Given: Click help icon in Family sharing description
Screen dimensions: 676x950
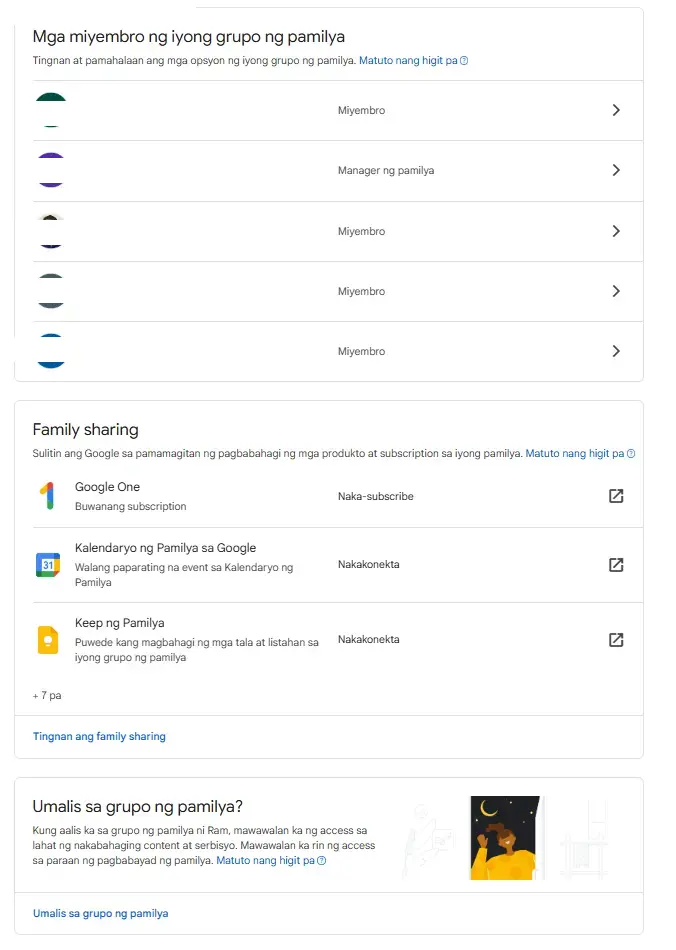Looking at the screenshot, I should pos(631,454).
